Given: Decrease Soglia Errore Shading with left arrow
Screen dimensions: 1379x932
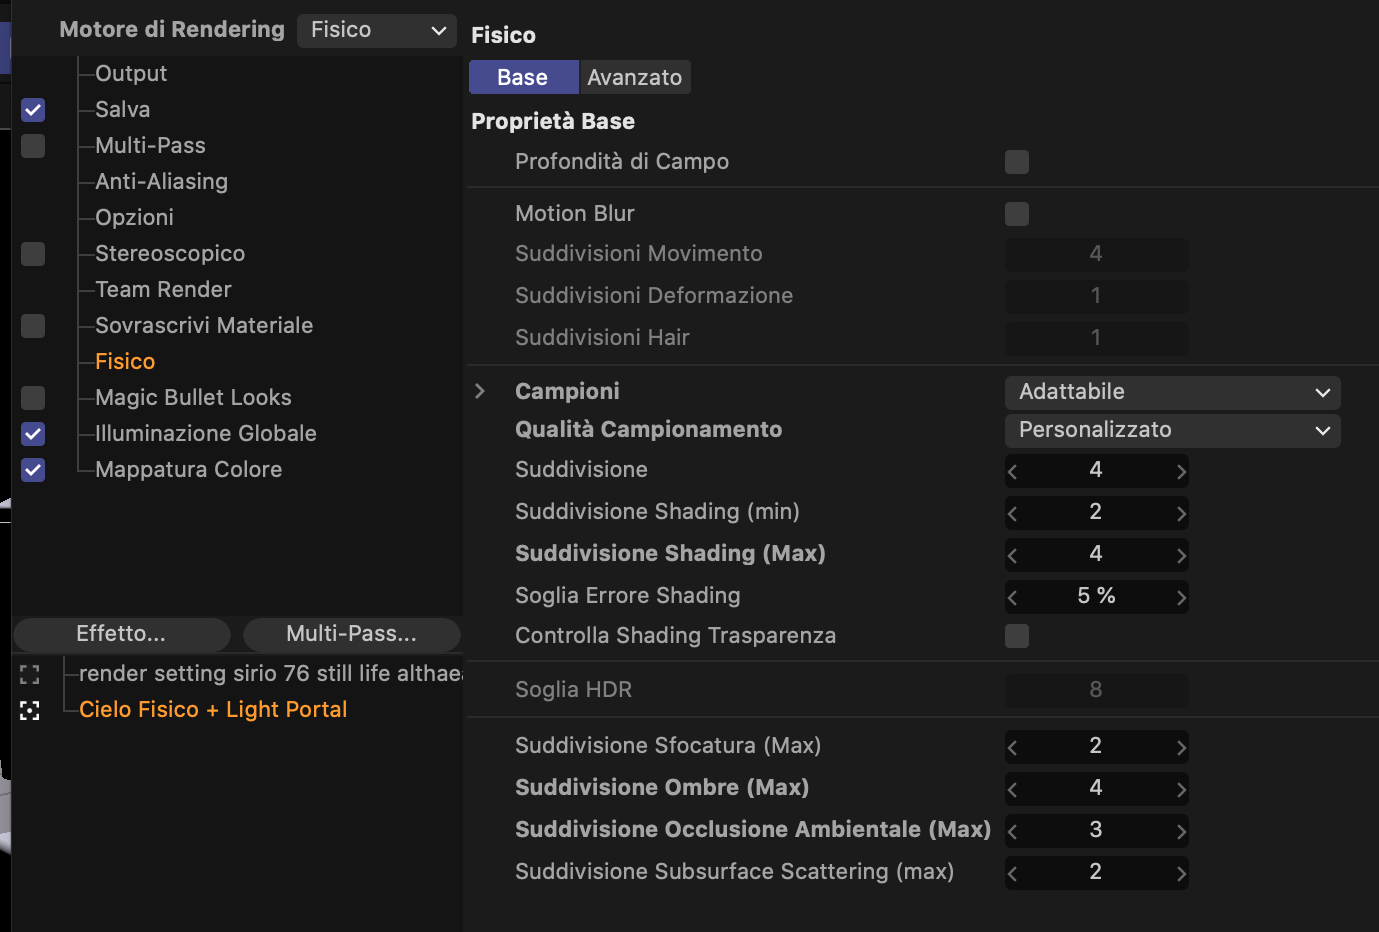Looking at the screenshot, I should pos(1013,597).
